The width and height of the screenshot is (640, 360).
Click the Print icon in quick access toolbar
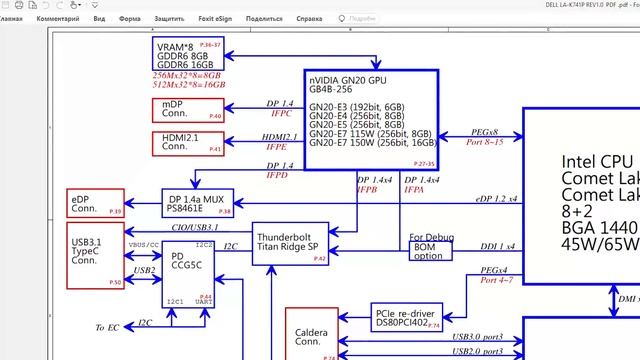(x=19, y=5)
